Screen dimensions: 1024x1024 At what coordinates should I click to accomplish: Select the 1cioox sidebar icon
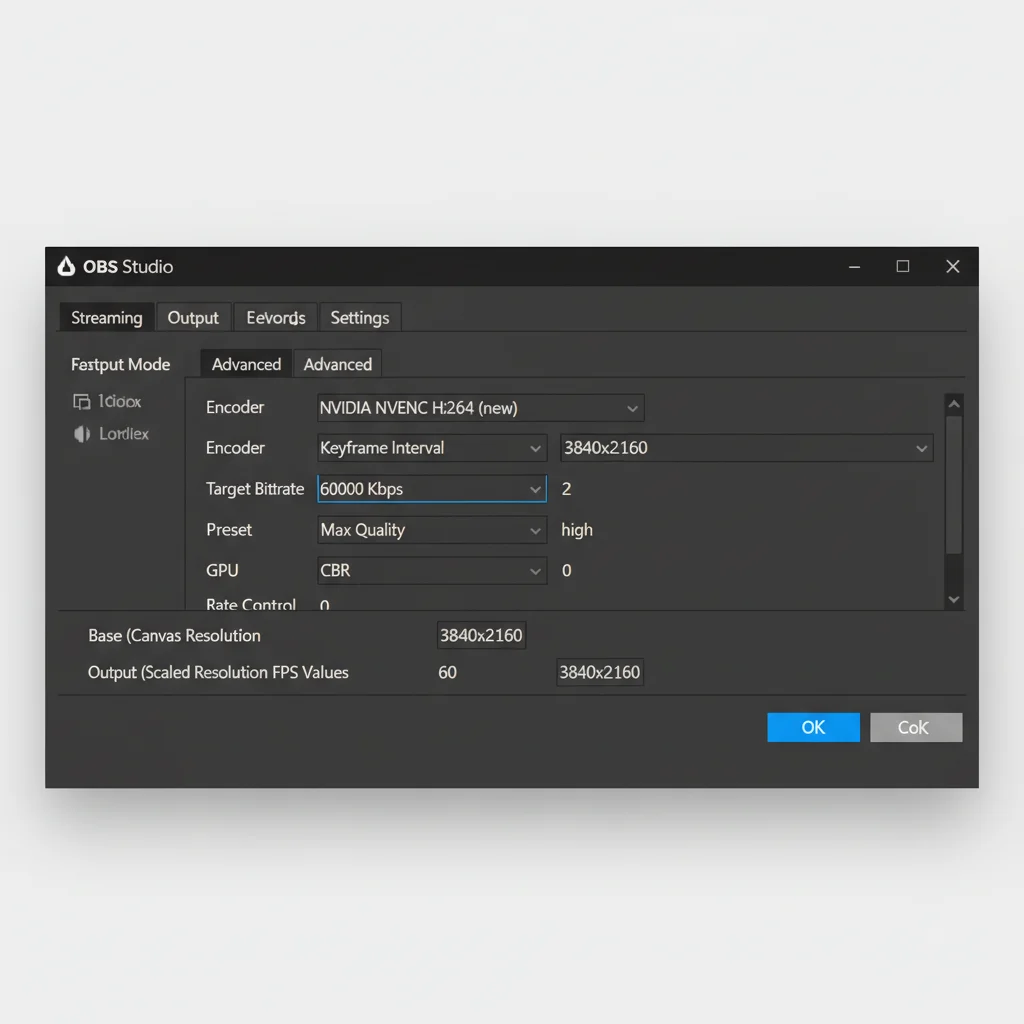click(82, 402)
